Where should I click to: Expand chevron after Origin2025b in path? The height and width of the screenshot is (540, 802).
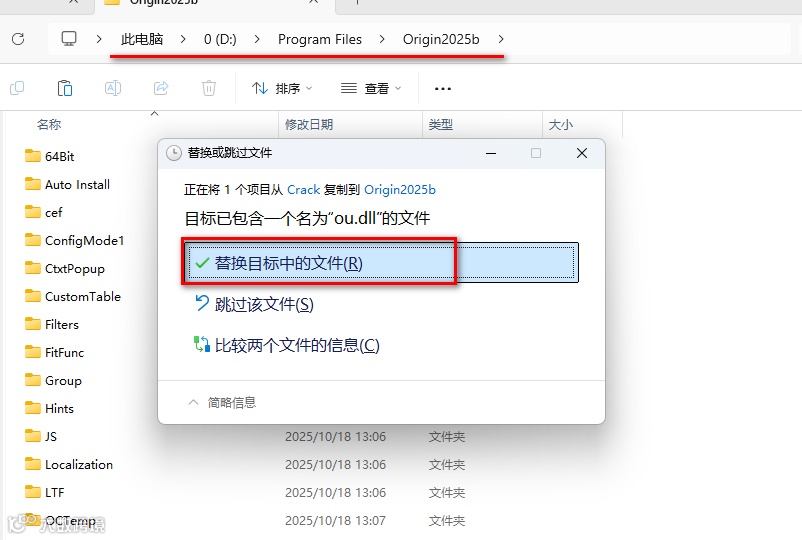(501, 39)
